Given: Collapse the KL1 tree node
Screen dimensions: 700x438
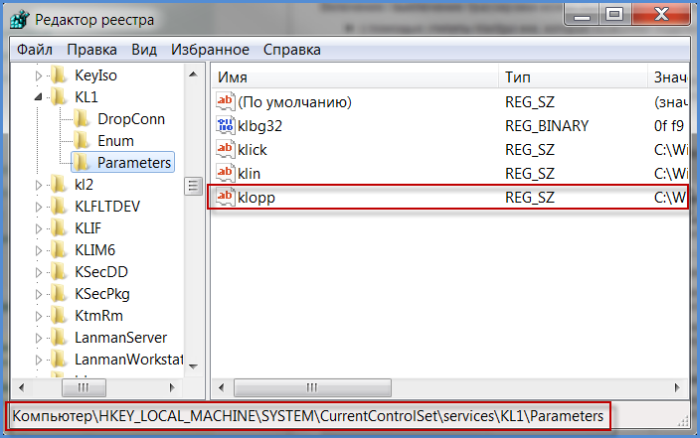Looking at the screenshot, I should click(39, 97).
